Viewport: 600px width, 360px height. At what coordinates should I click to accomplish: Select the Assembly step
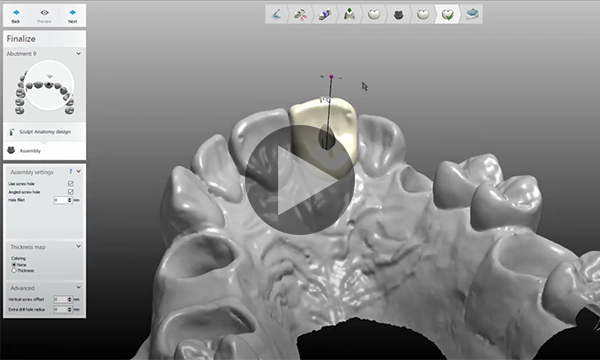click(x=44, y=151)
